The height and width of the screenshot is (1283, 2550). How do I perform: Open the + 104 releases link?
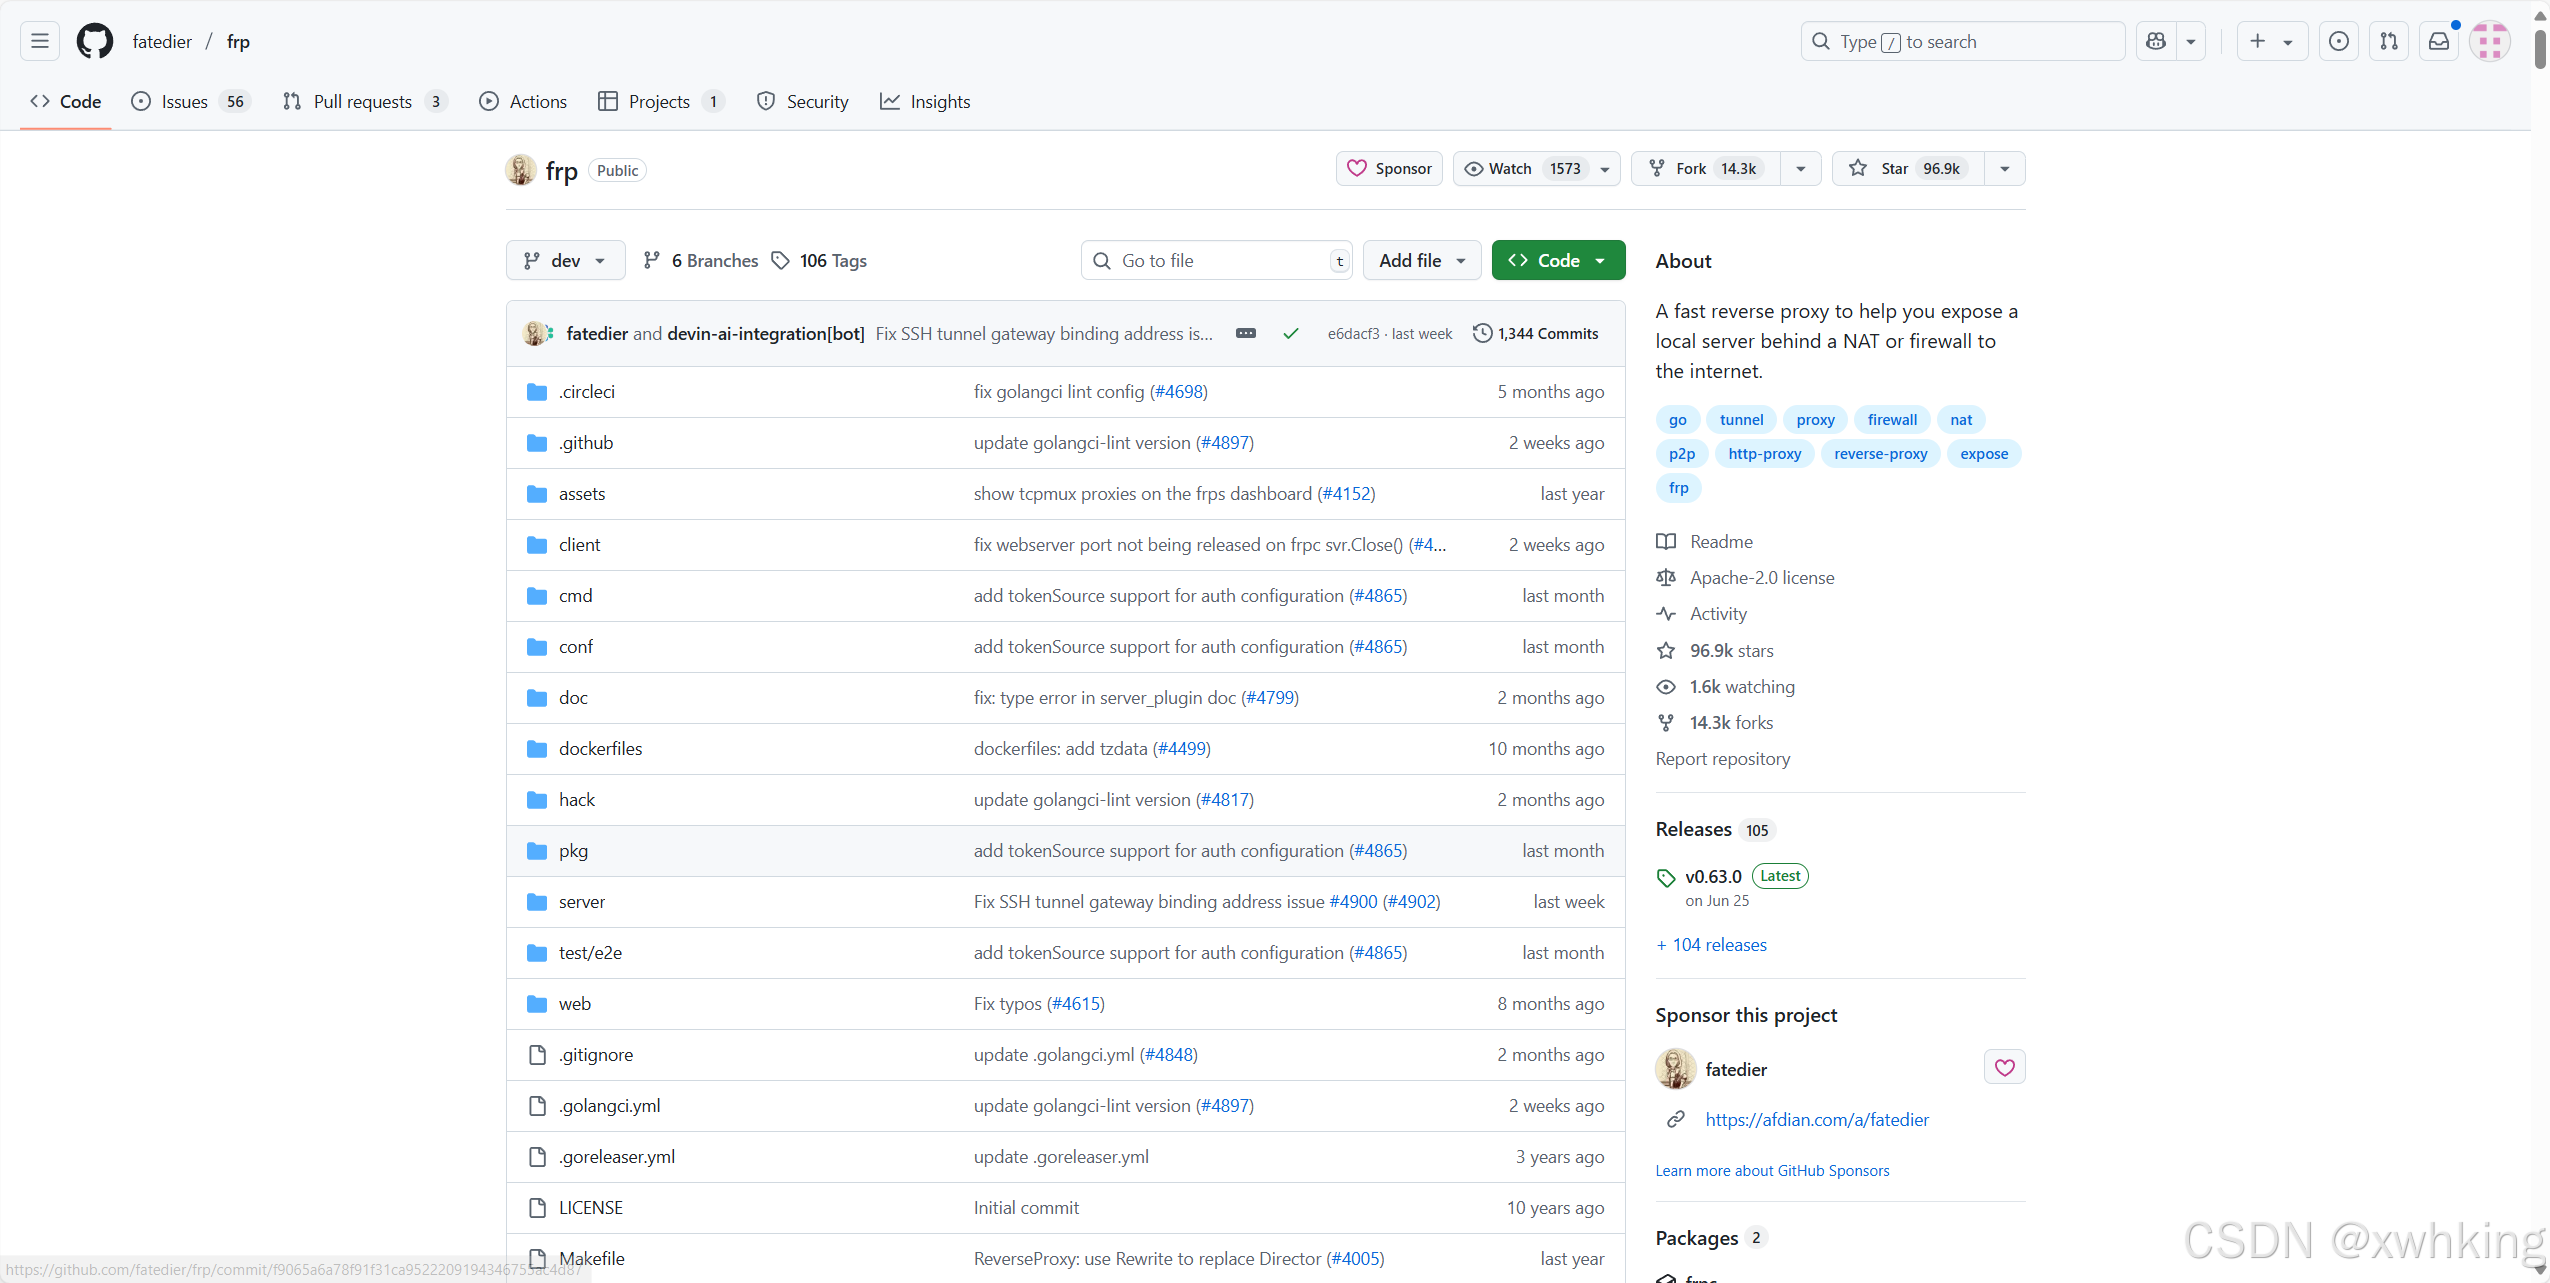1711,944
